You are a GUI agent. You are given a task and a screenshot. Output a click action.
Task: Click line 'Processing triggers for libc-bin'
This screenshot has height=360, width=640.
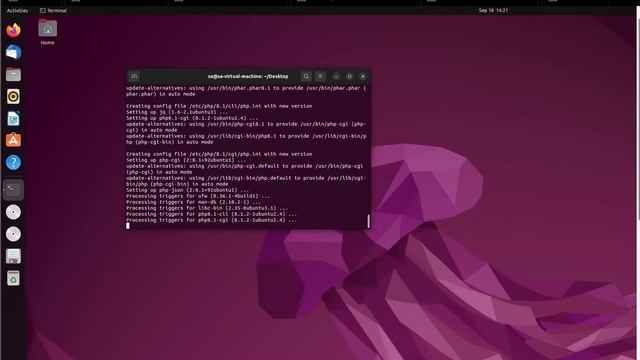[x=207, y=208]
